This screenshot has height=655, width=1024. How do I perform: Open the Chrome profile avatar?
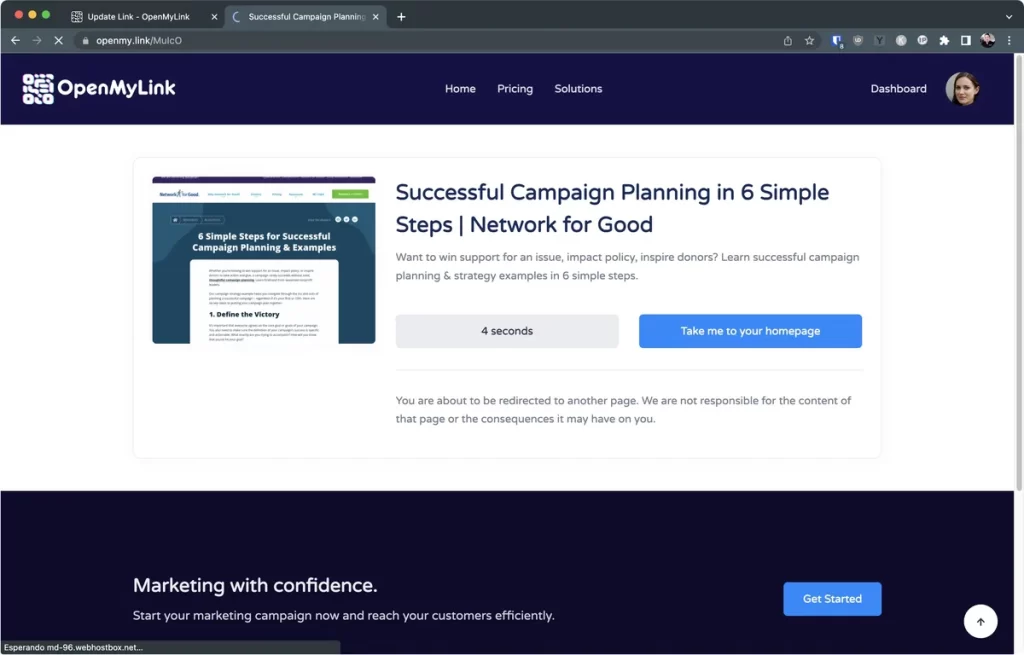tap(987, 40)
